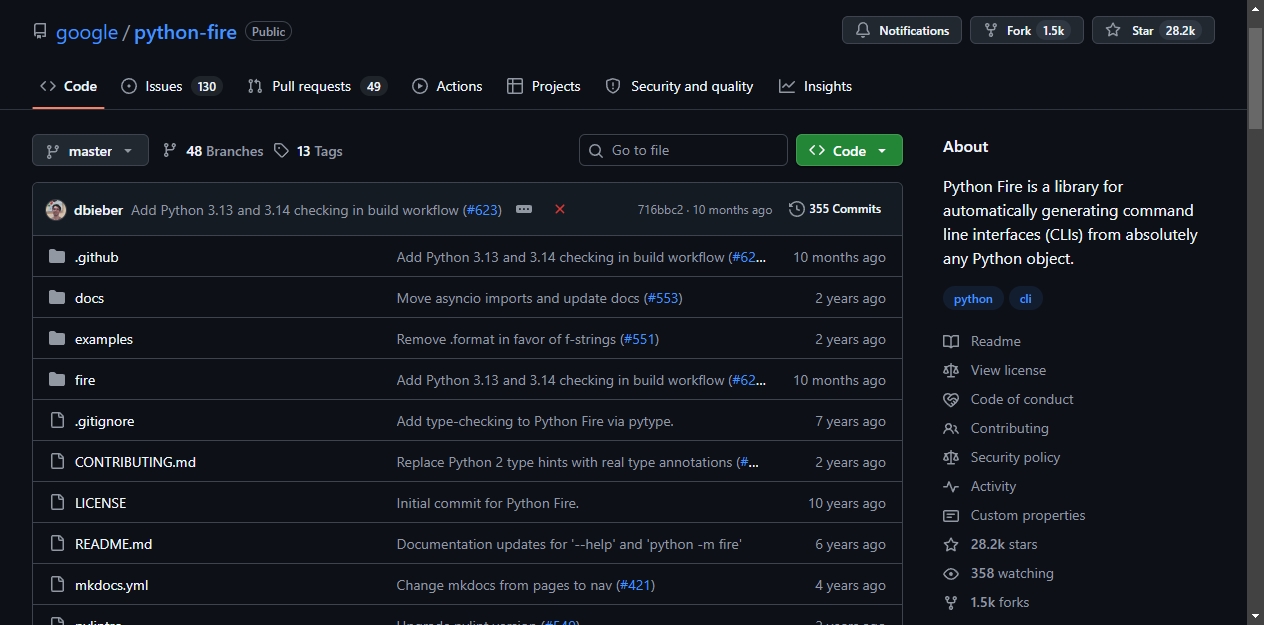Open the .github folder

(97, 257)
